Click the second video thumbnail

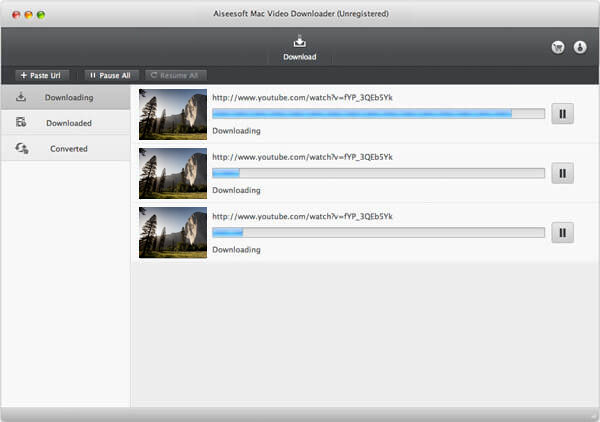pos(173,173)
